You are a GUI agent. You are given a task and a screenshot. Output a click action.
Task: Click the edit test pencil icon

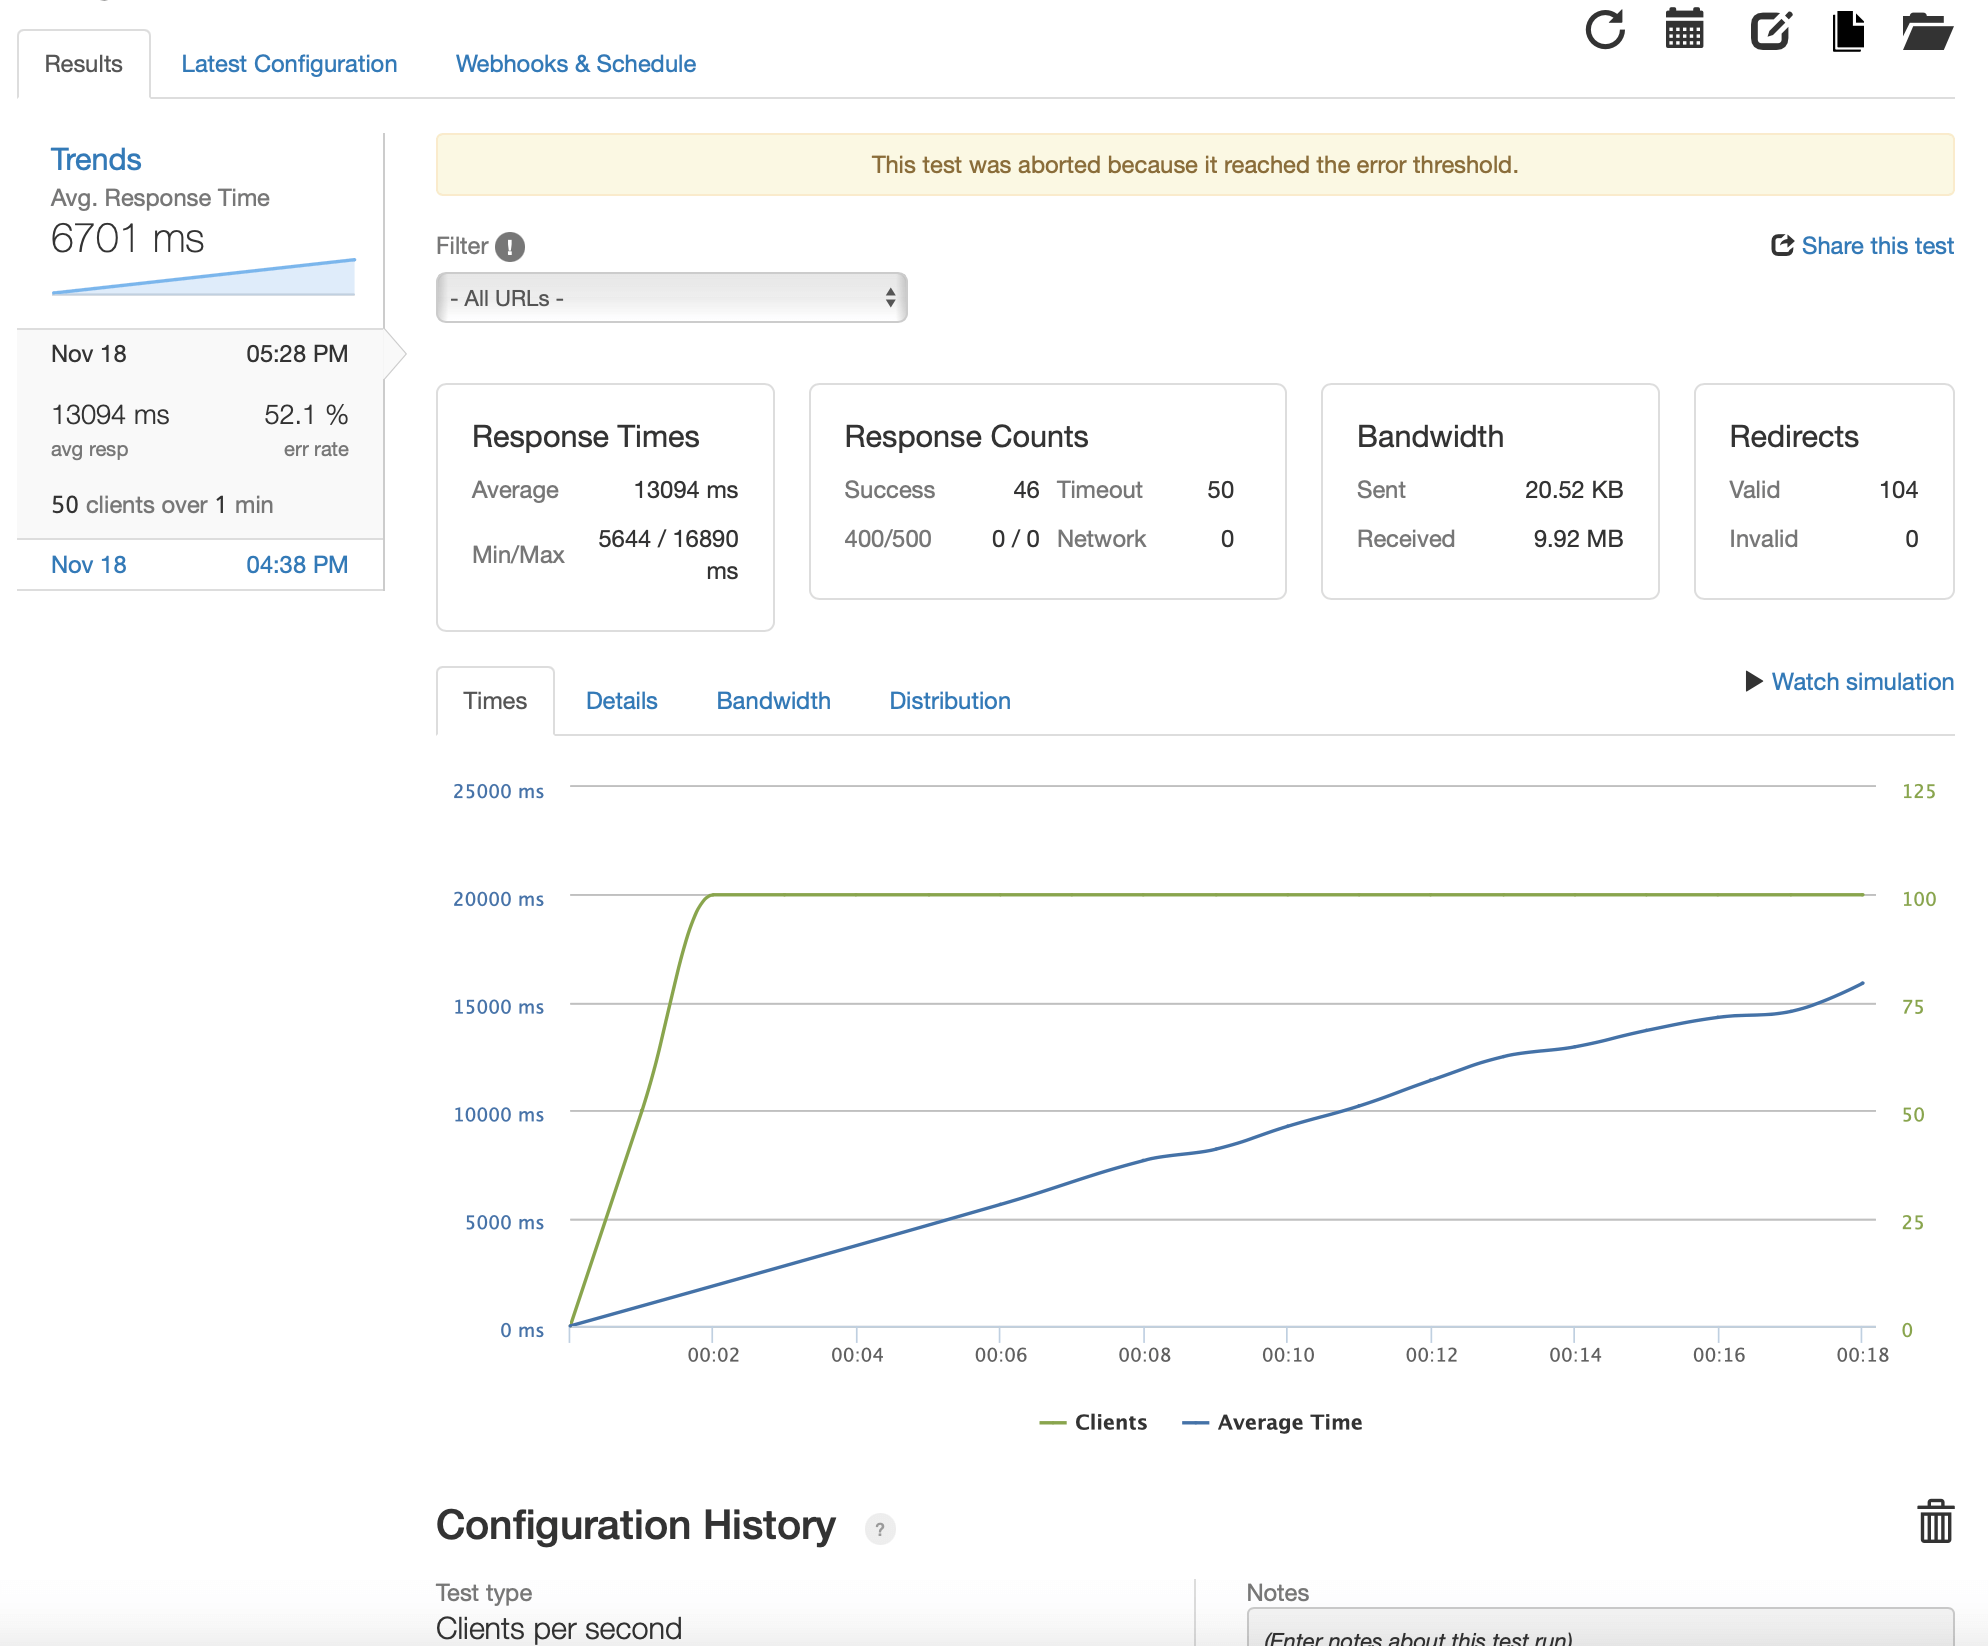point(1770,30)
